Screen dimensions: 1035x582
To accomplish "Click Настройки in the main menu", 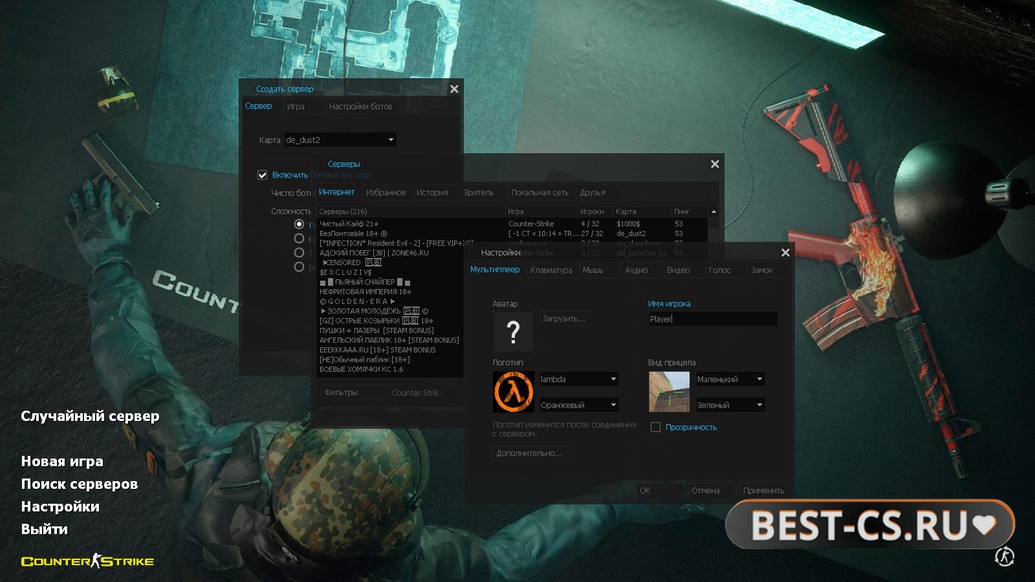I will click(x=60, y=506).
